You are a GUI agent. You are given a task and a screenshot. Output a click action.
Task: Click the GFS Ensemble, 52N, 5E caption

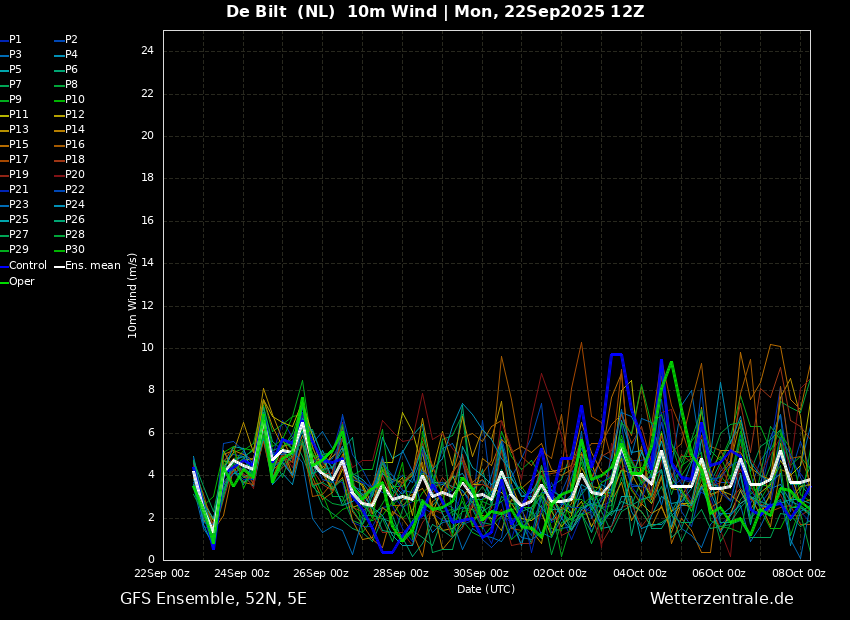(213, 599)
